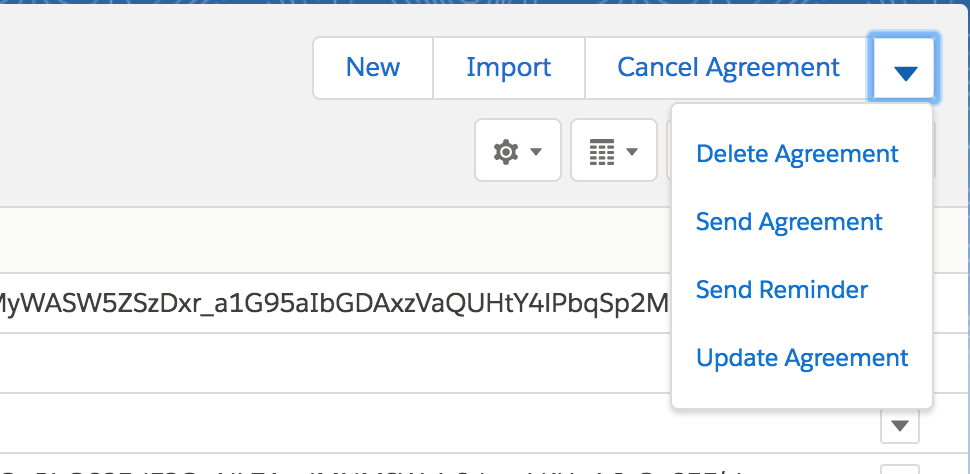This screenshot has height=474, width=970.
Task: Click the small caret beside the grid icon
Action: pyautogui.click(x=632, y=152)
